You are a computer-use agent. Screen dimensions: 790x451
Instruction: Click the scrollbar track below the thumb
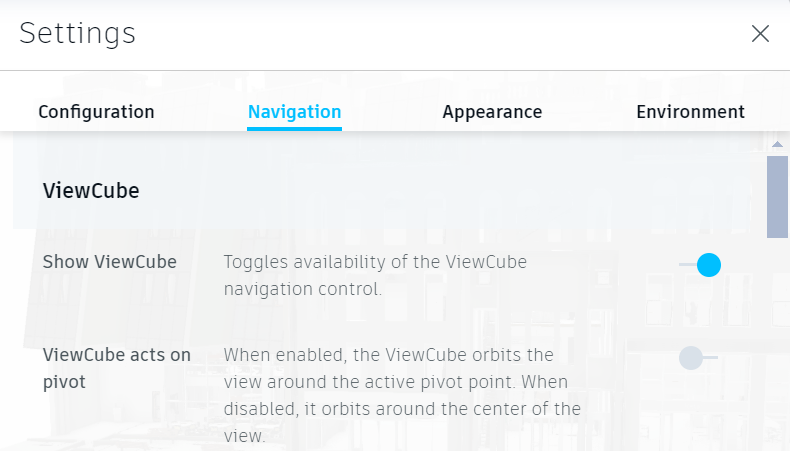(x=777, y=340)
